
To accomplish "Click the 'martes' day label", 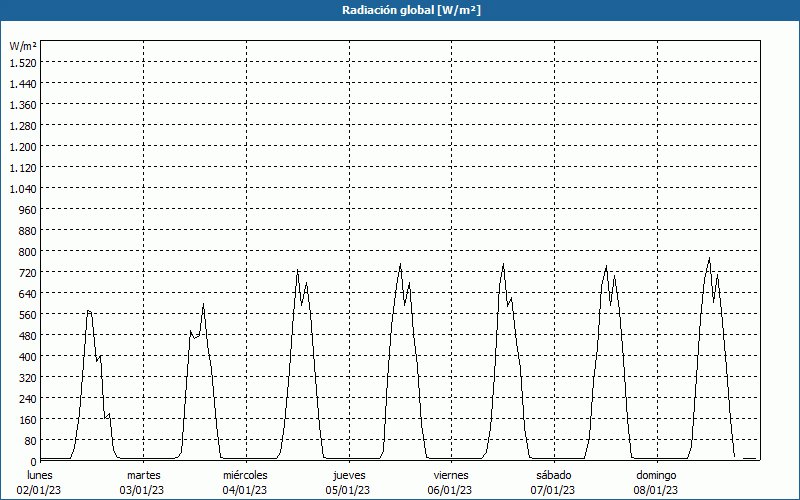I will (144, 475).
